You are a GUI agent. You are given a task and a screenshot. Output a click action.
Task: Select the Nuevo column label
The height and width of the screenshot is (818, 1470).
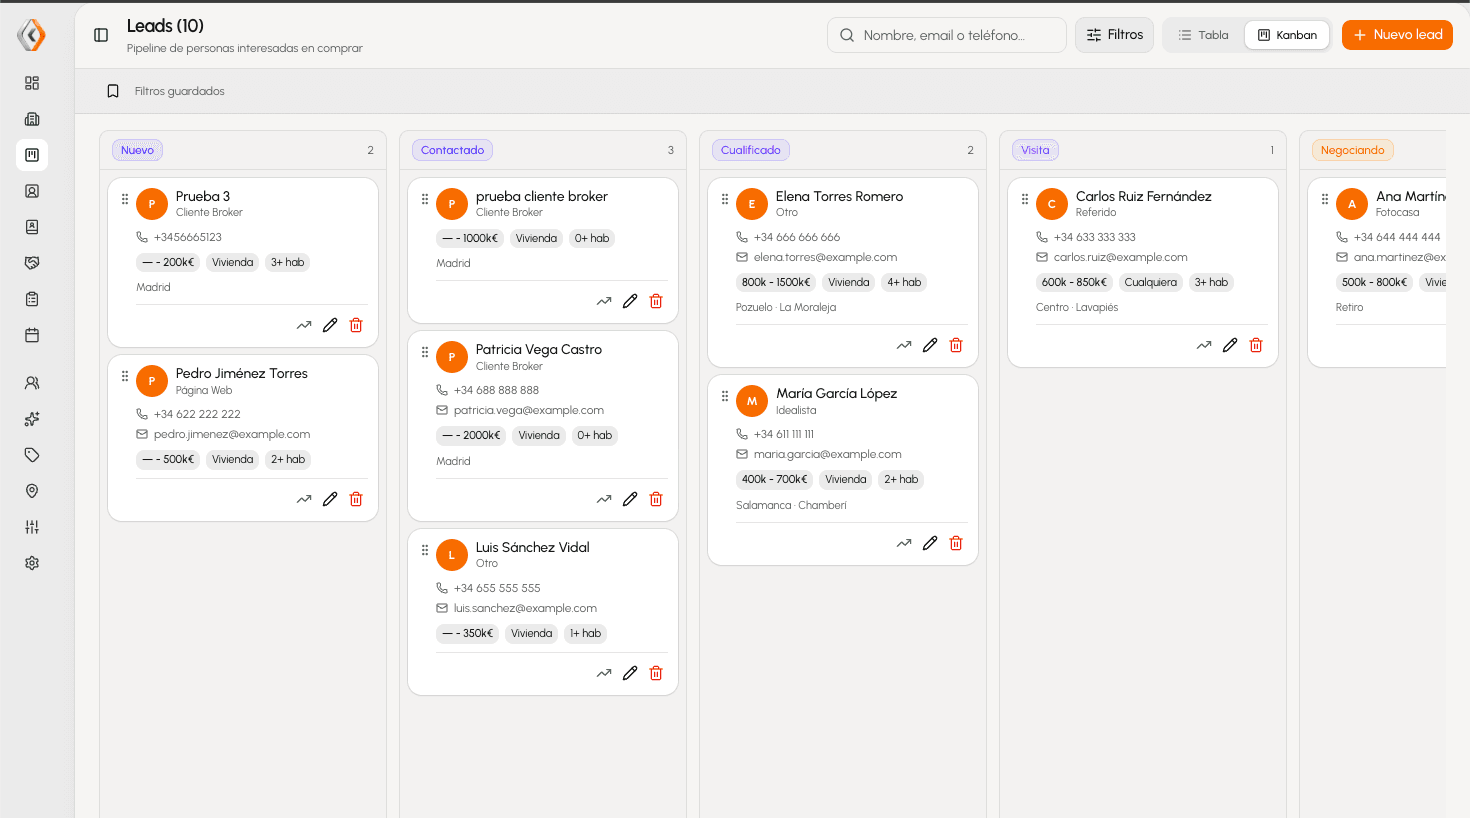click(x=138, y=150)
